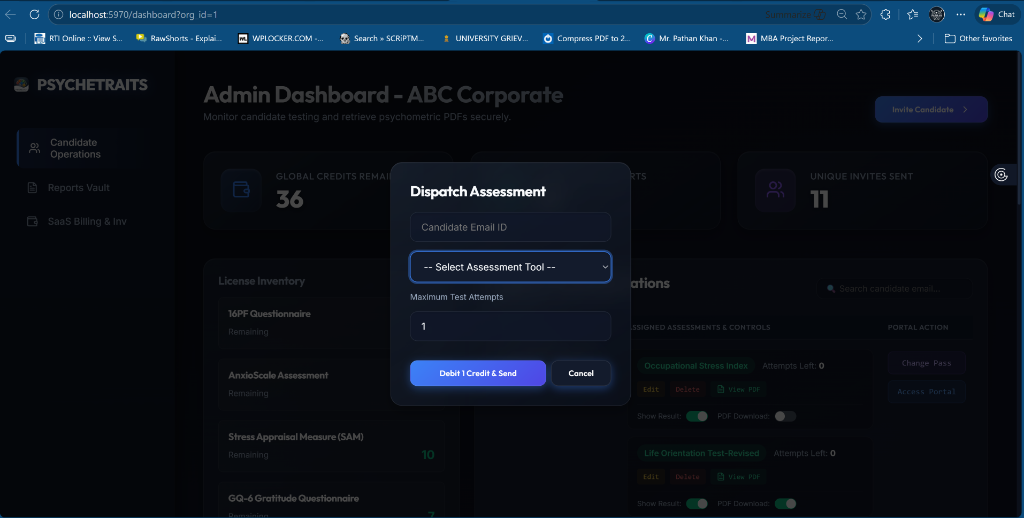Go back using the browser back arrow
This screenshot has height=518, width=1024.
(x=10, y=14)
